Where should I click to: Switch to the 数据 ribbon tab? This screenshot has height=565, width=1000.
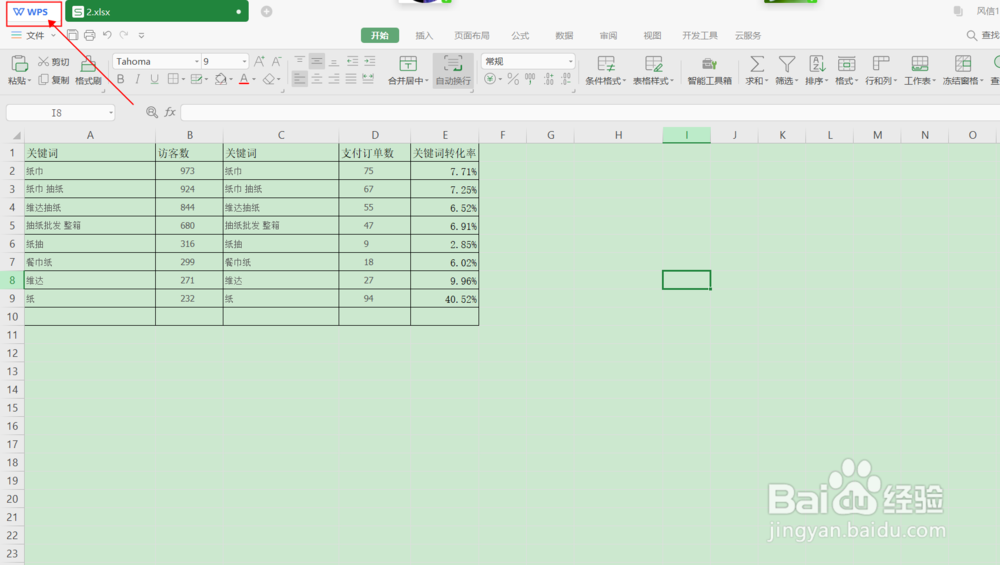(564, 35)
